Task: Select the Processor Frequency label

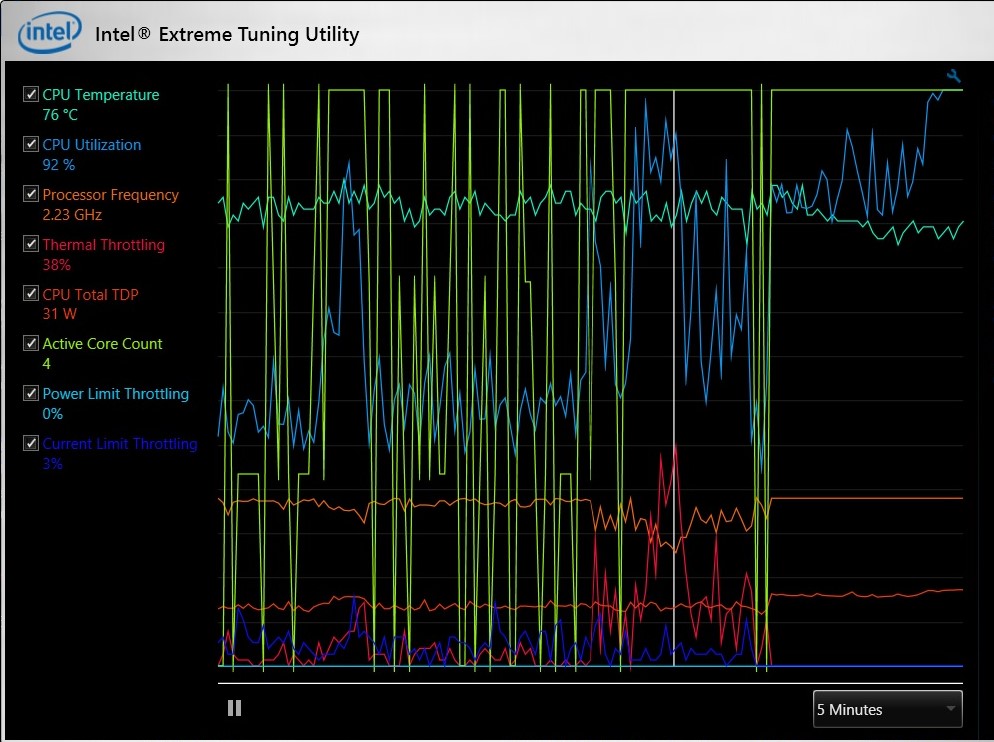Action: tap(110, 194)
